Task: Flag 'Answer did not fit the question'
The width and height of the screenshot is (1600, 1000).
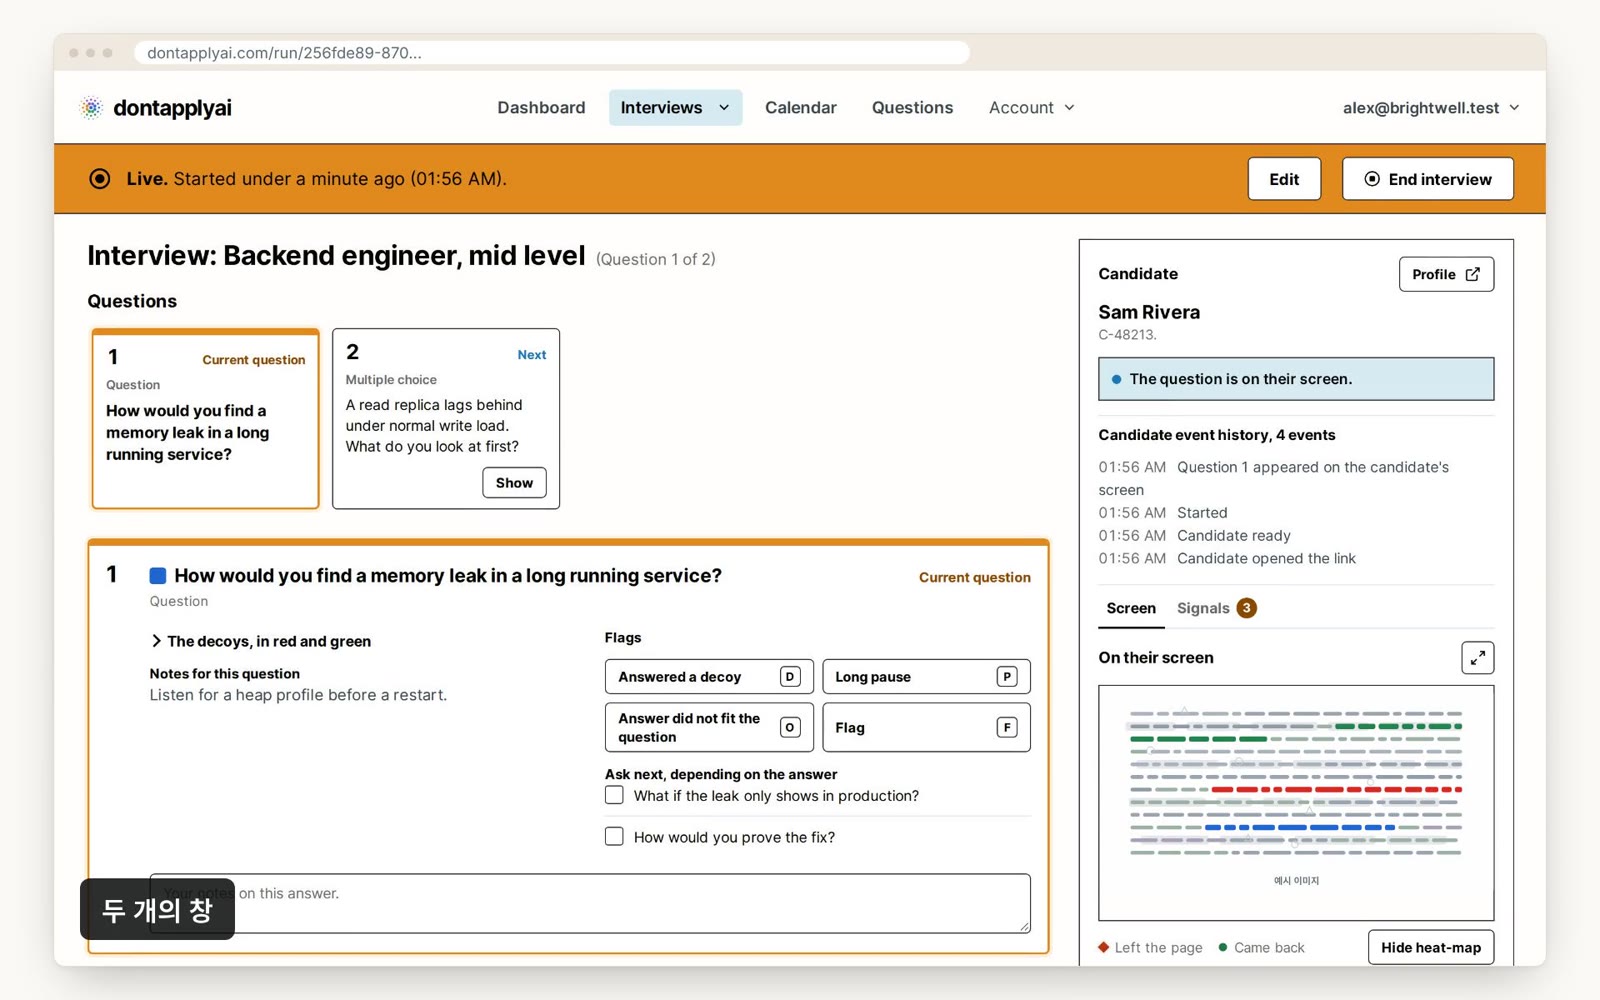Action: pos(709,727)
